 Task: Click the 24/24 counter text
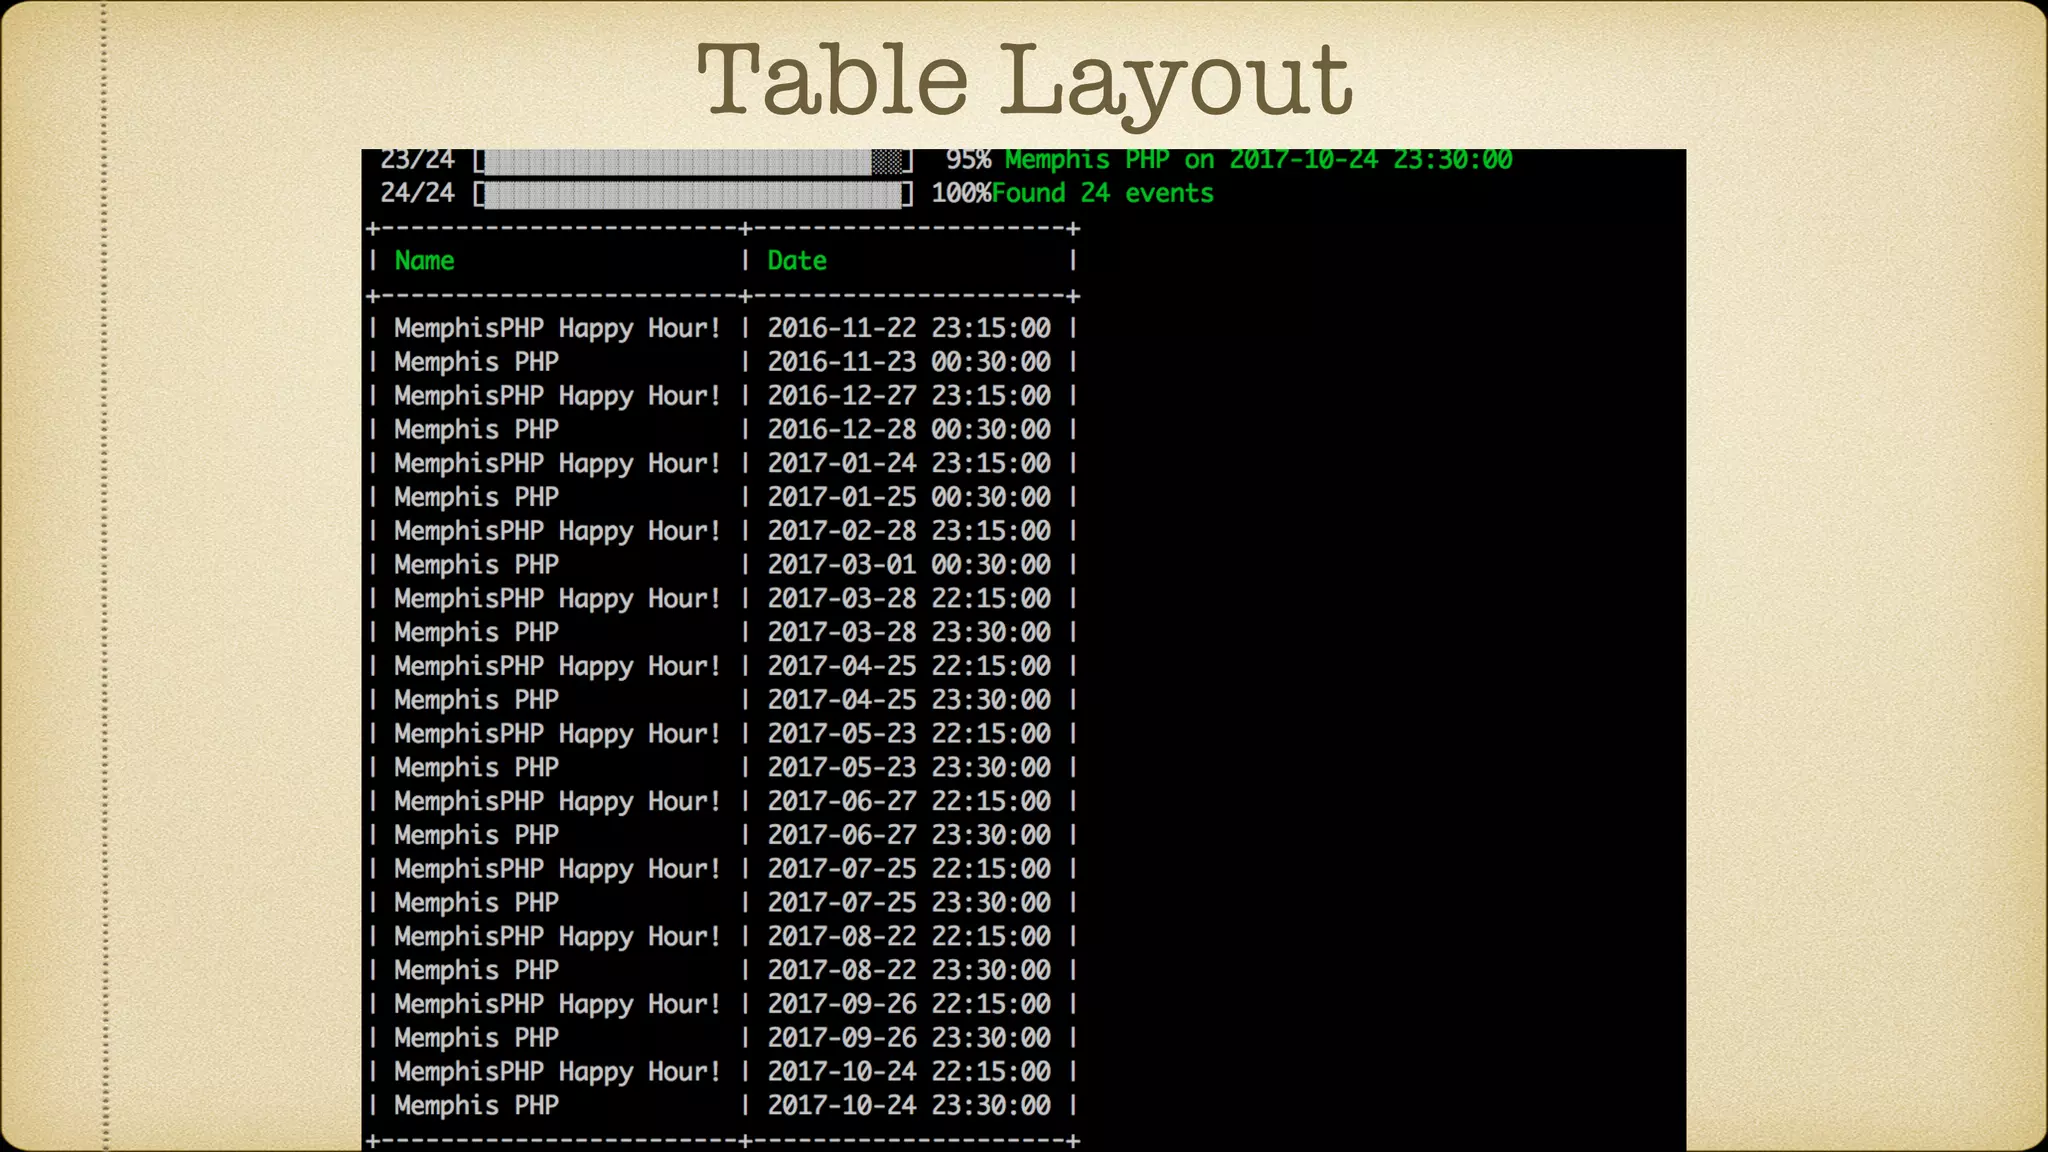(417, 194)
